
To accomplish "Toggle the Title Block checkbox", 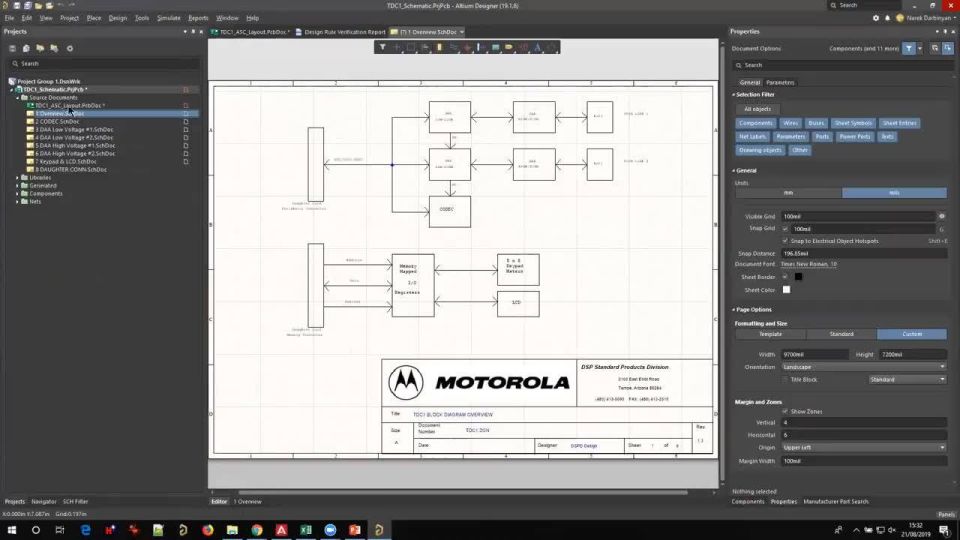I will tap(786, 380).
